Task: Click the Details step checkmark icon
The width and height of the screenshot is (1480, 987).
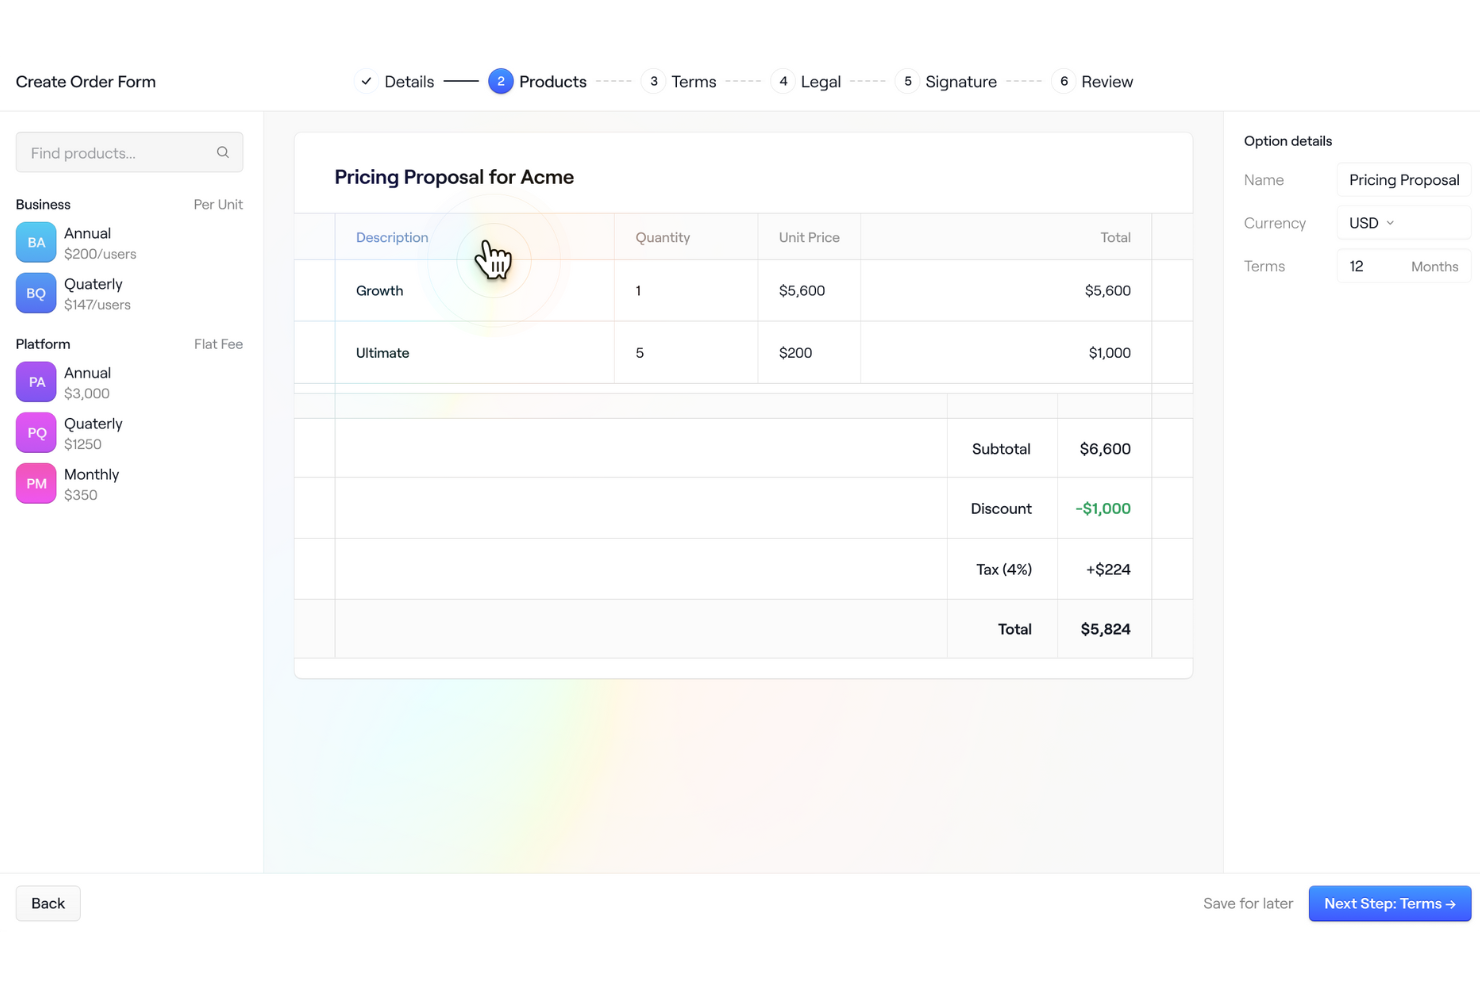Action: 367,82
